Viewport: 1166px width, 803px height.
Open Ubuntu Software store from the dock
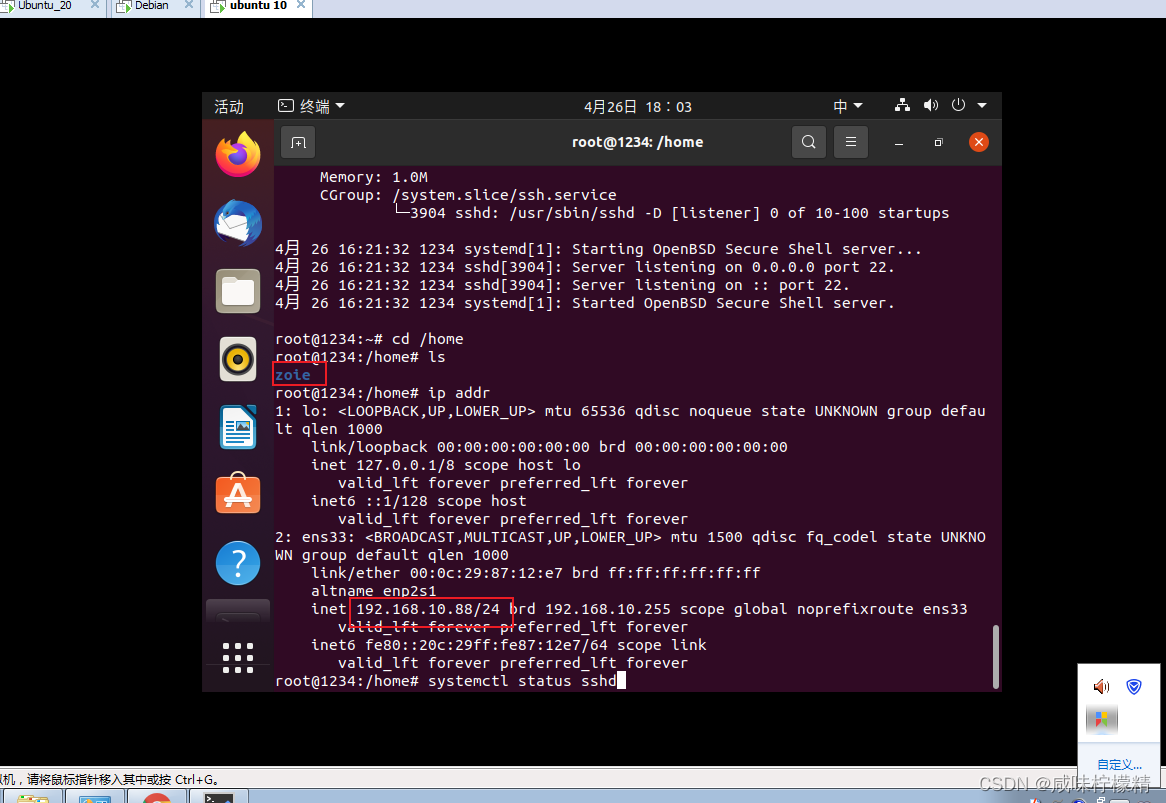(237, 493)
